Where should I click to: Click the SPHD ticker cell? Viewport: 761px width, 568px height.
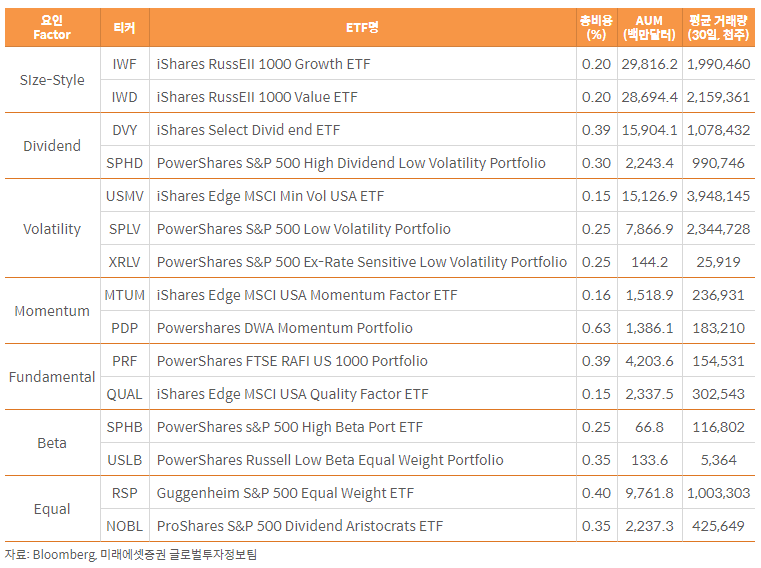(x=124, y=163)
